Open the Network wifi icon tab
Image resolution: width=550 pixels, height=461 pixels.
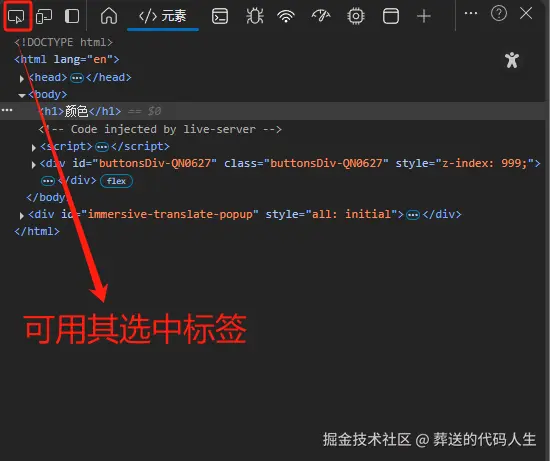pos(286,16)
